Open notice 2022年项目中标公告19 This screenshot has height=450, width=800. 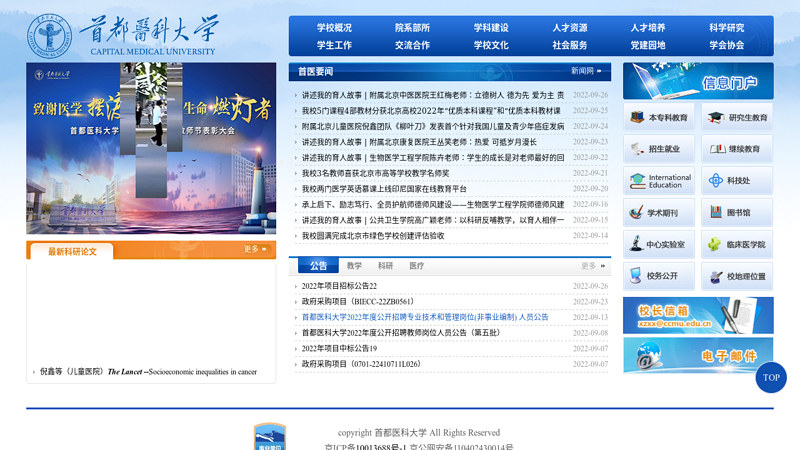point(339,348)
